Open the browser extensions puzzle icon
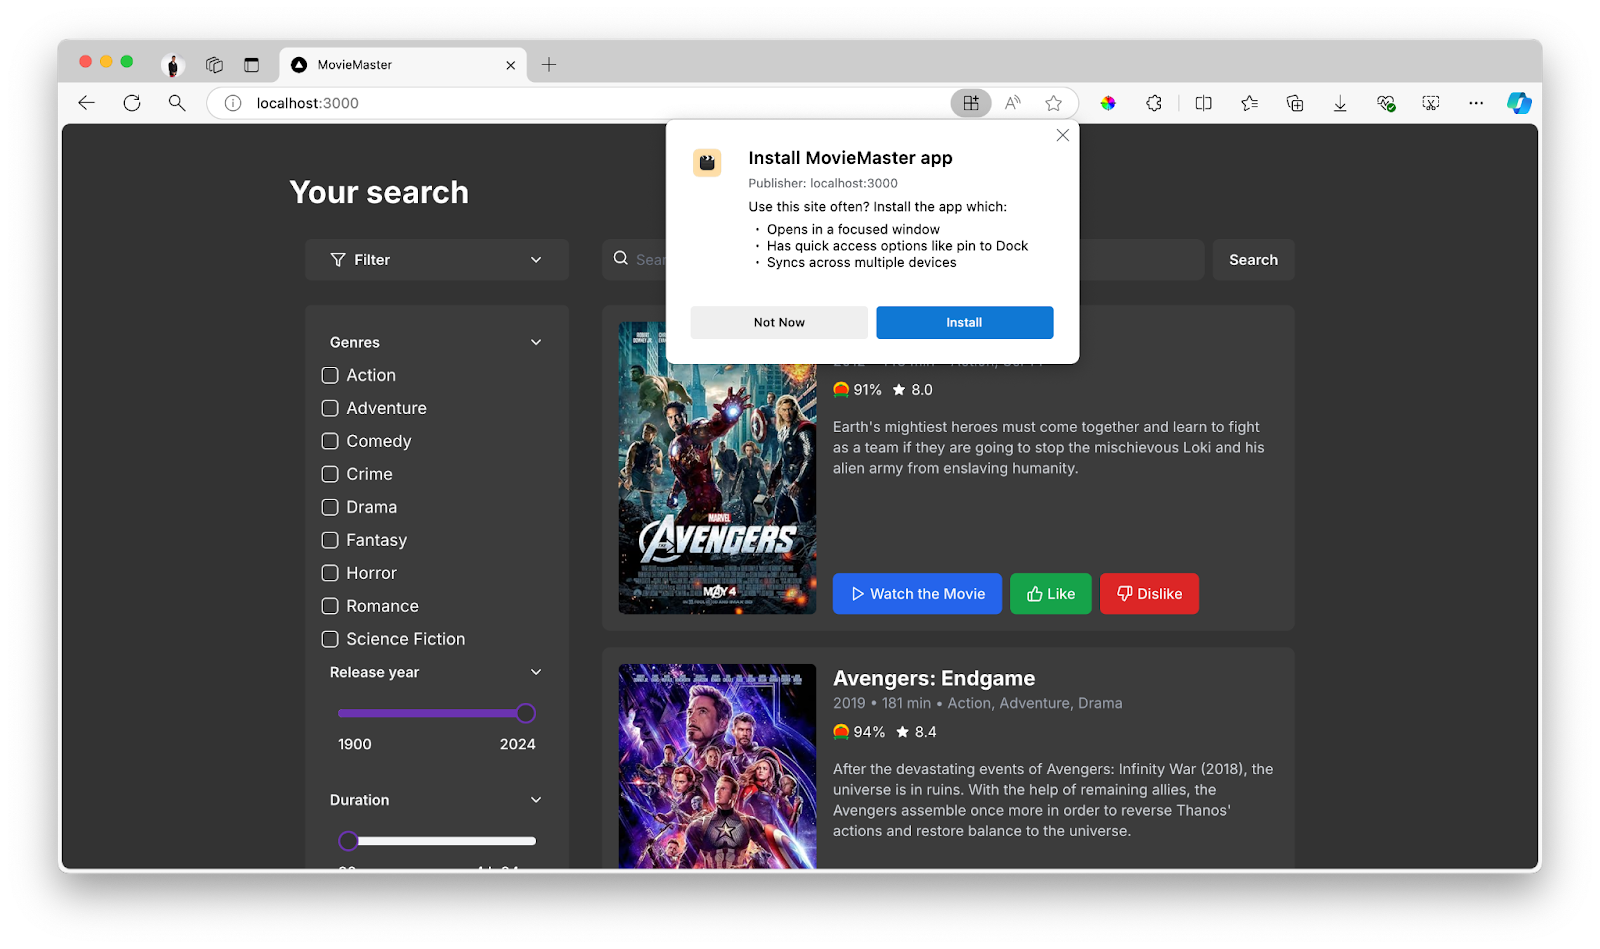 tap(1154, 103)
